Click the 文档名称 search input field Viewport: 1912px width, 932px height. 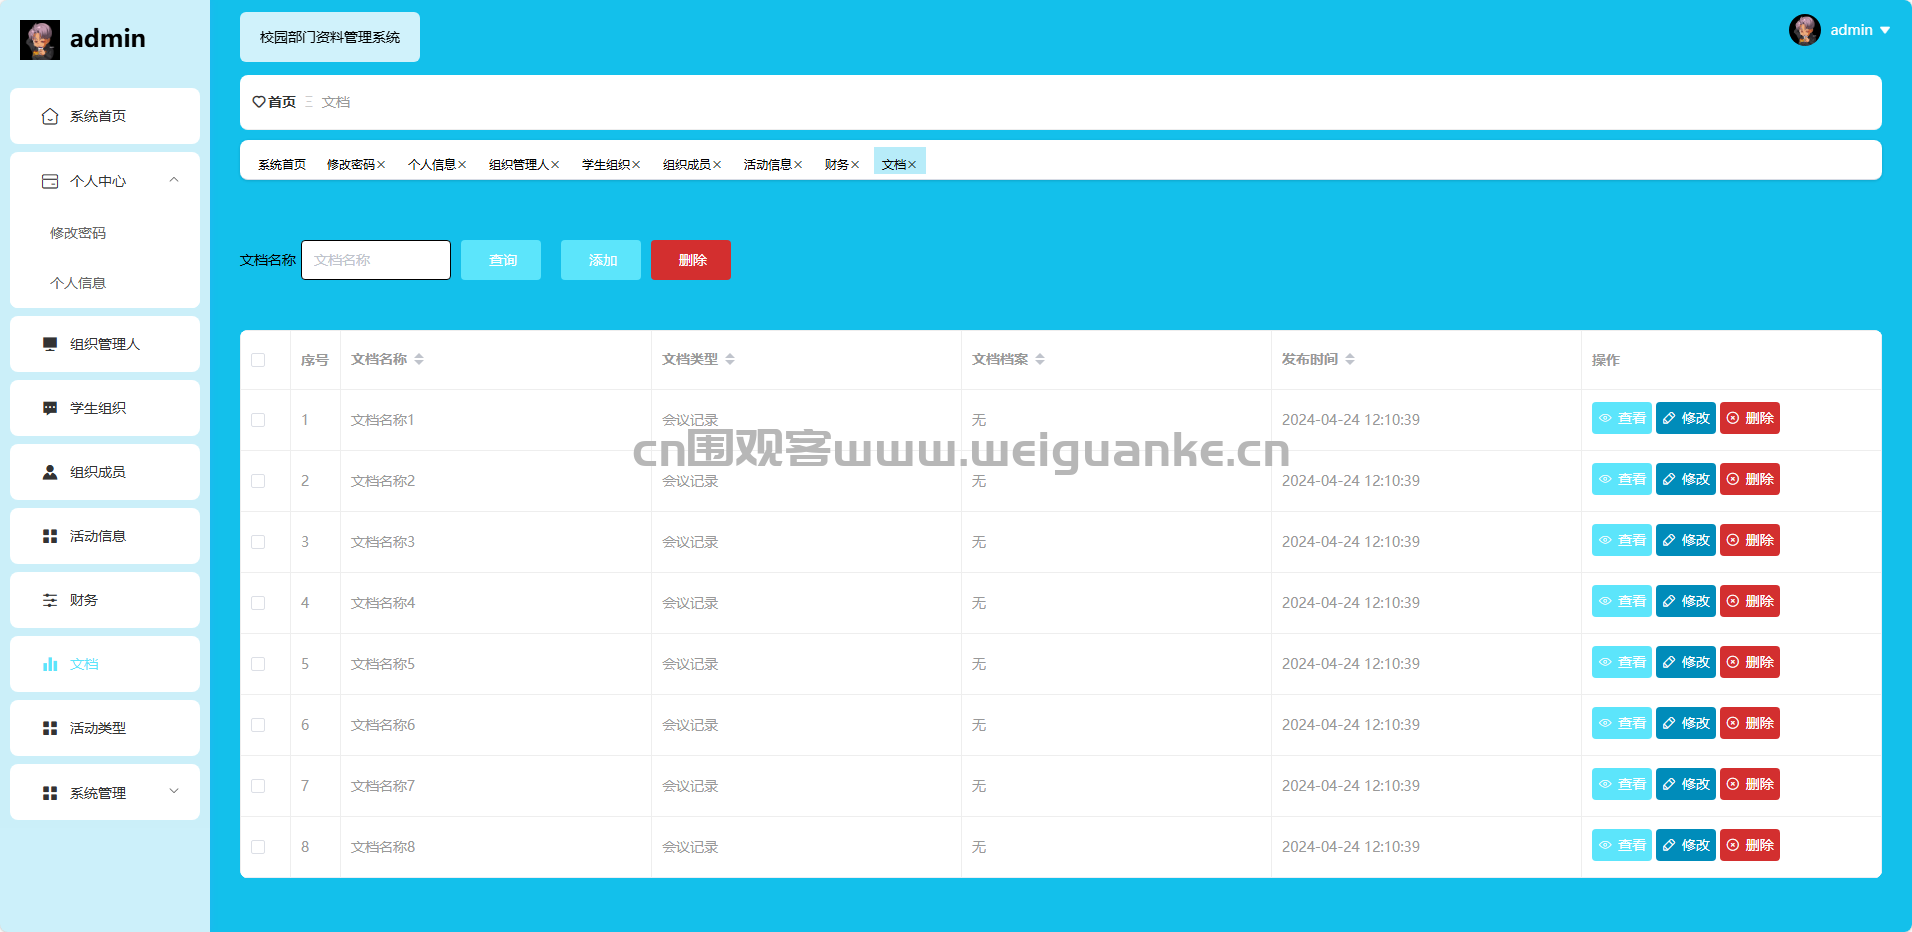[376, 260]
